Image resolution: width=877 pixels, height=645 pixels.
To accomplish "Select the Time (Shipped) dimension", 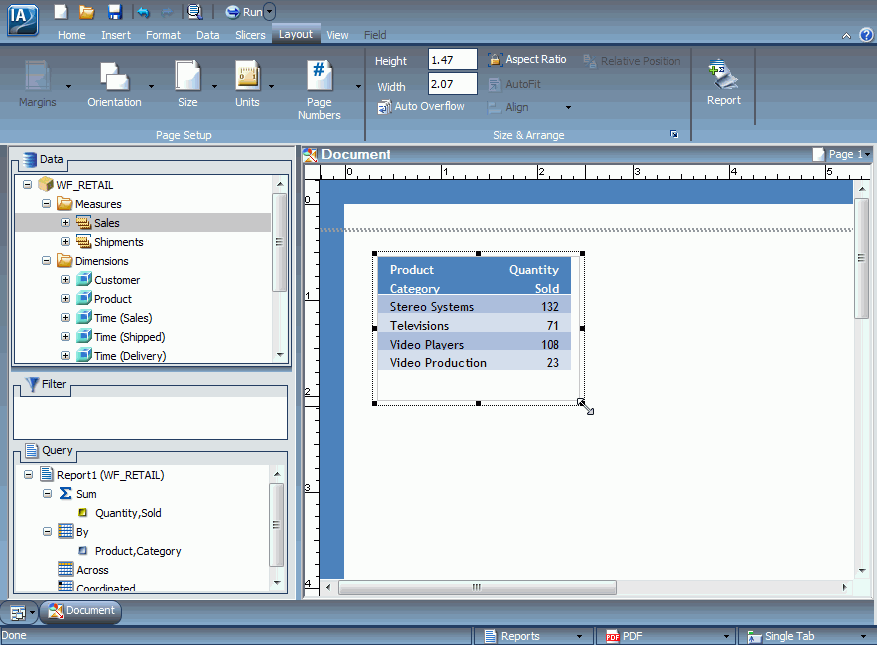I will [x=130, y=337].
